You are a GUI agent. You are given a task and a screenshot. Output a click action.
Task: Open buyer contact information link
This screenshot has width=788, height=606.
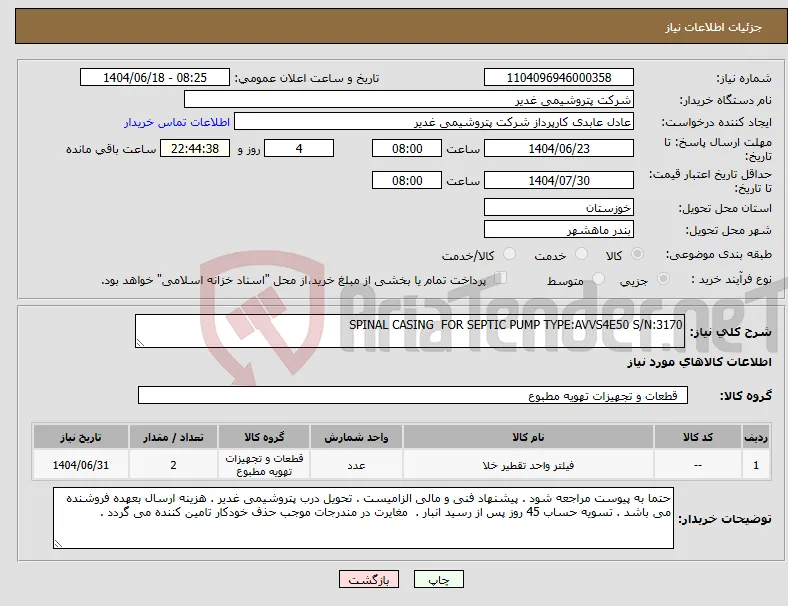[x=177, y=122]
